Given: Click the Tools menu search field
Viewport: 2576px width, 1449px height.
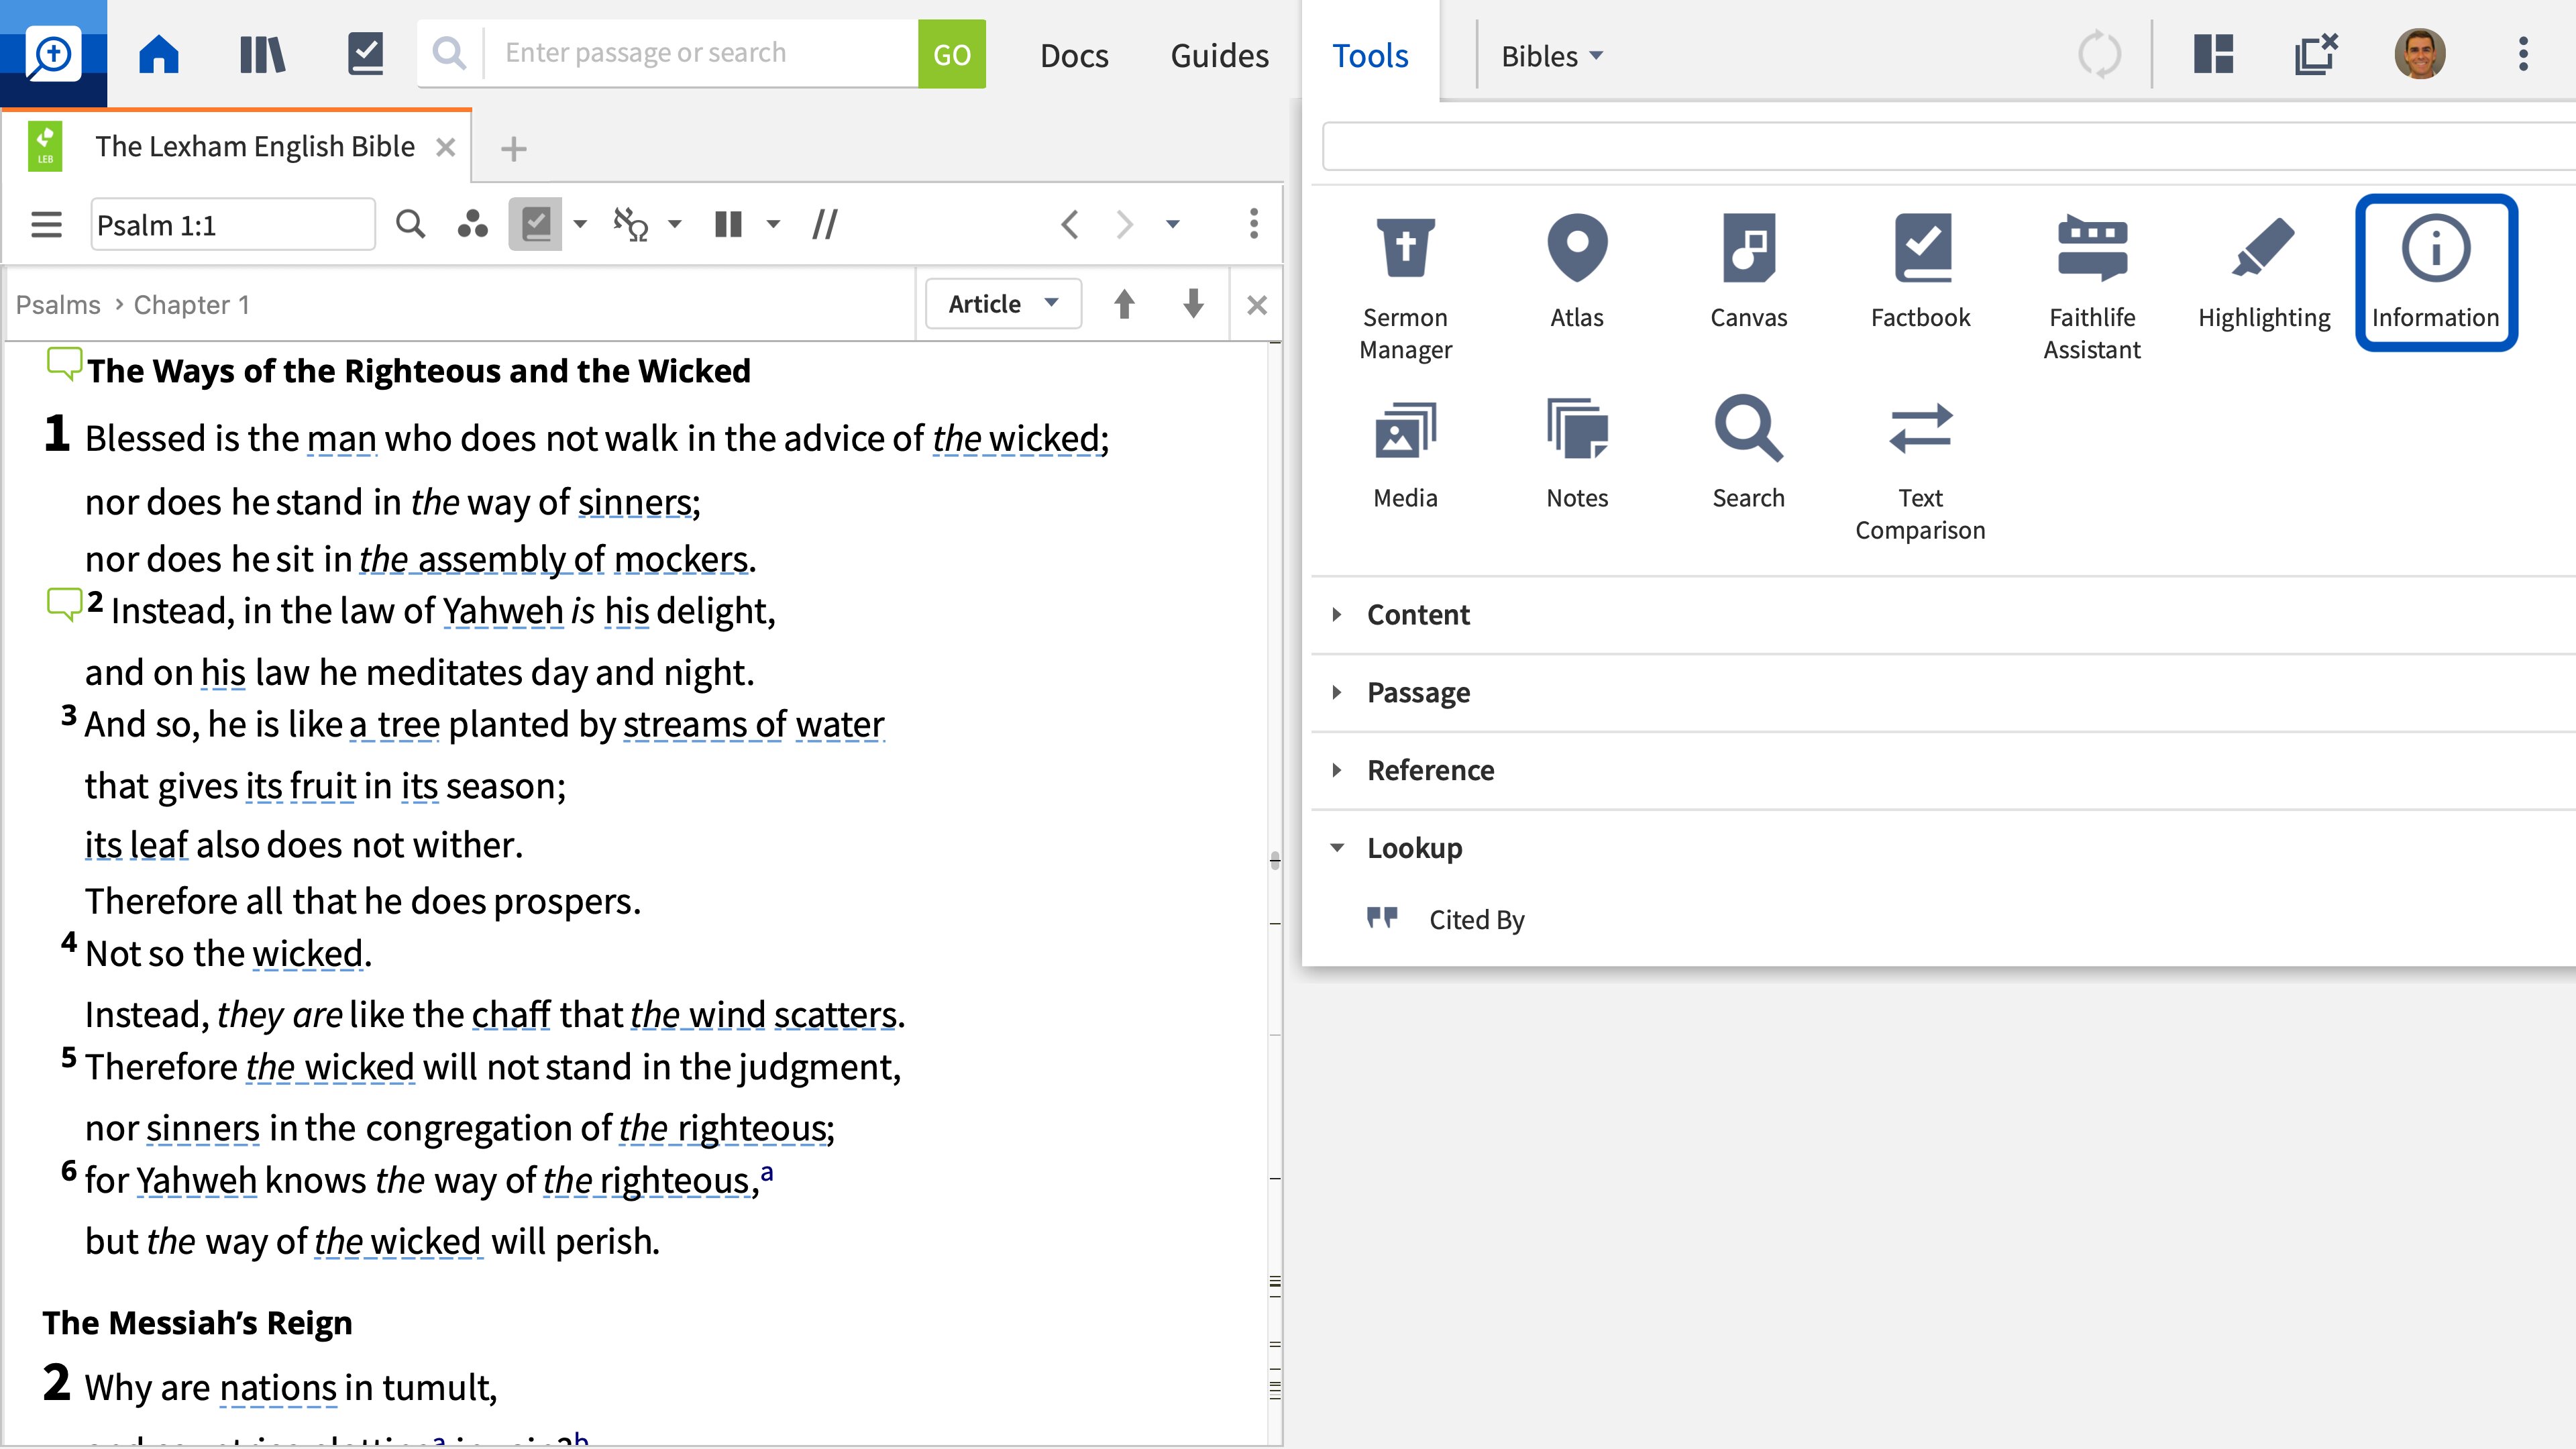Looking at the screenshot, I should pos(1948,147).
